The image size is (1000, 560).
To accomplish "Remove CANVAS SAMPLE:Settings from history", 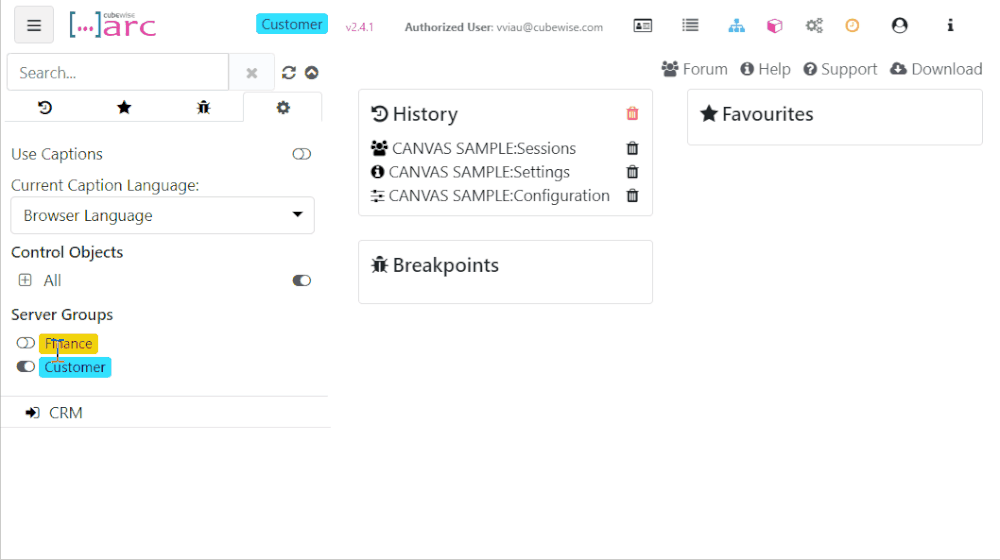I will point(632,172).
